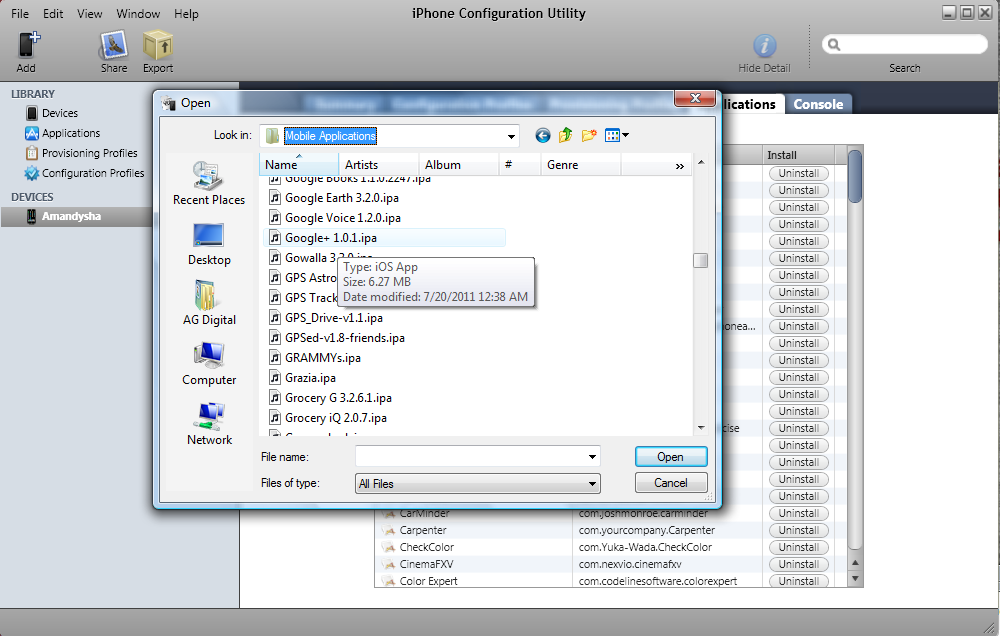Open the Help menu
1000x636 pixels.
[x=186, y=13]
